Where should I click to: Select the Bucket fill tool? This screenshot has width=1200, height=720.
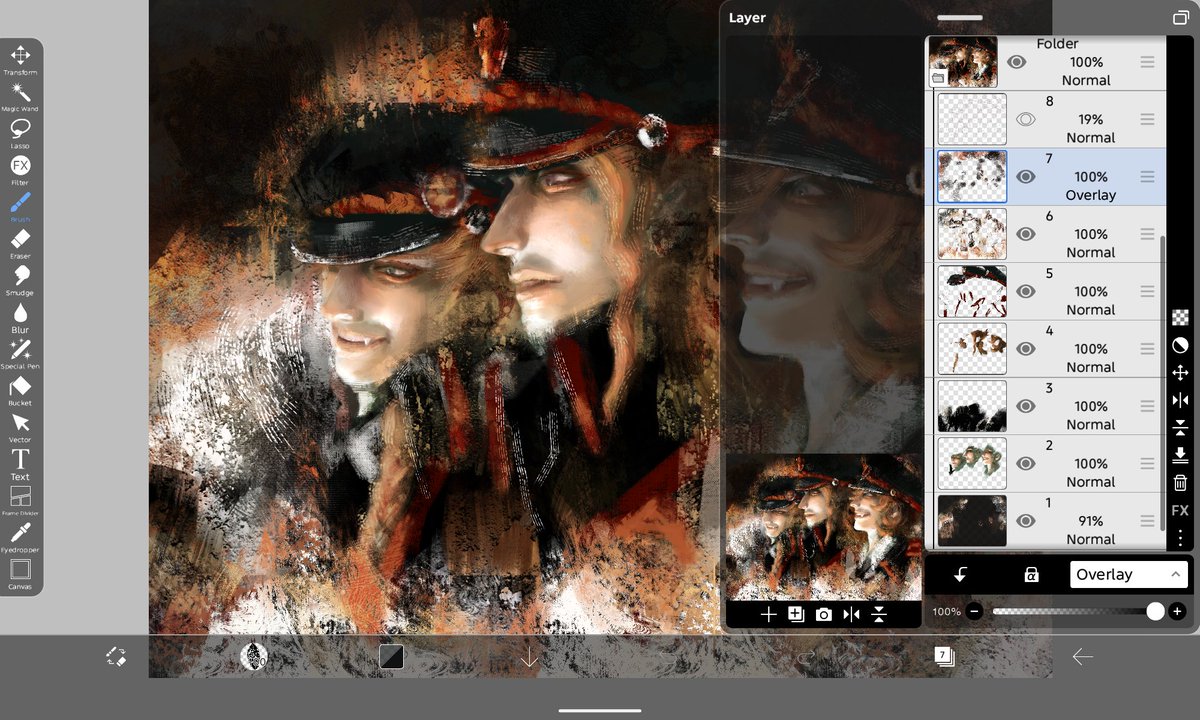click(20, 390)
